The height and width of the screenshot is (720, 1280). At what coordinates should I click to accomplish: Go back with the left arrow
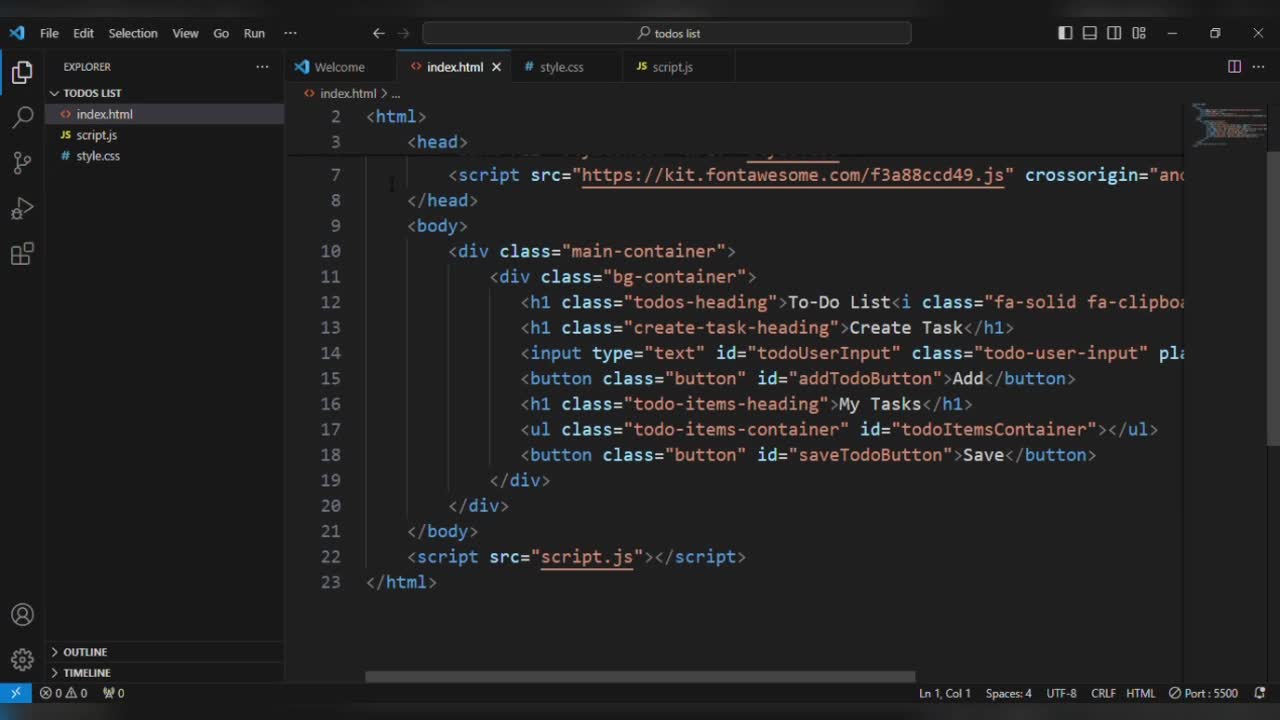coord(379,33)
